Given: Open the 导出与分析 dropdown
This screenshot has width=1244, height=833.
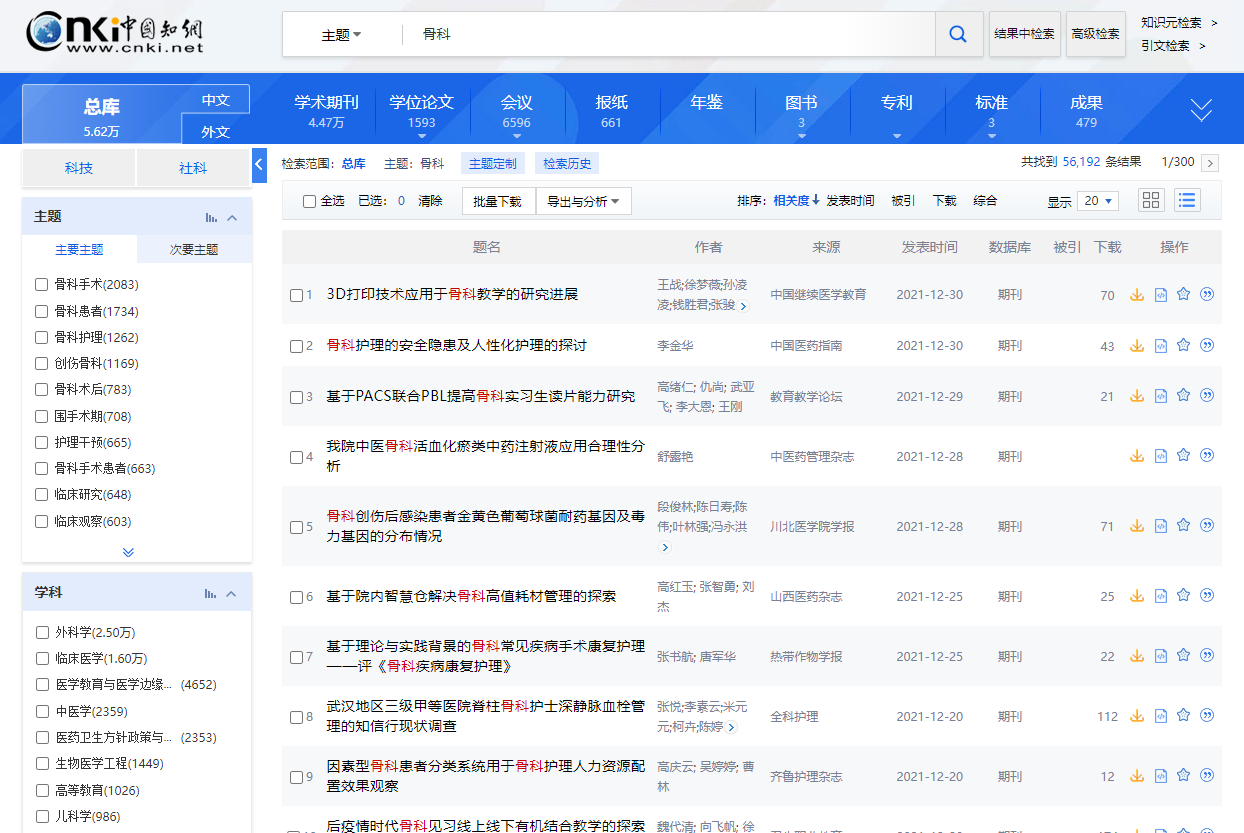Looking at the screenshot, I should click(x=583, y=201).
